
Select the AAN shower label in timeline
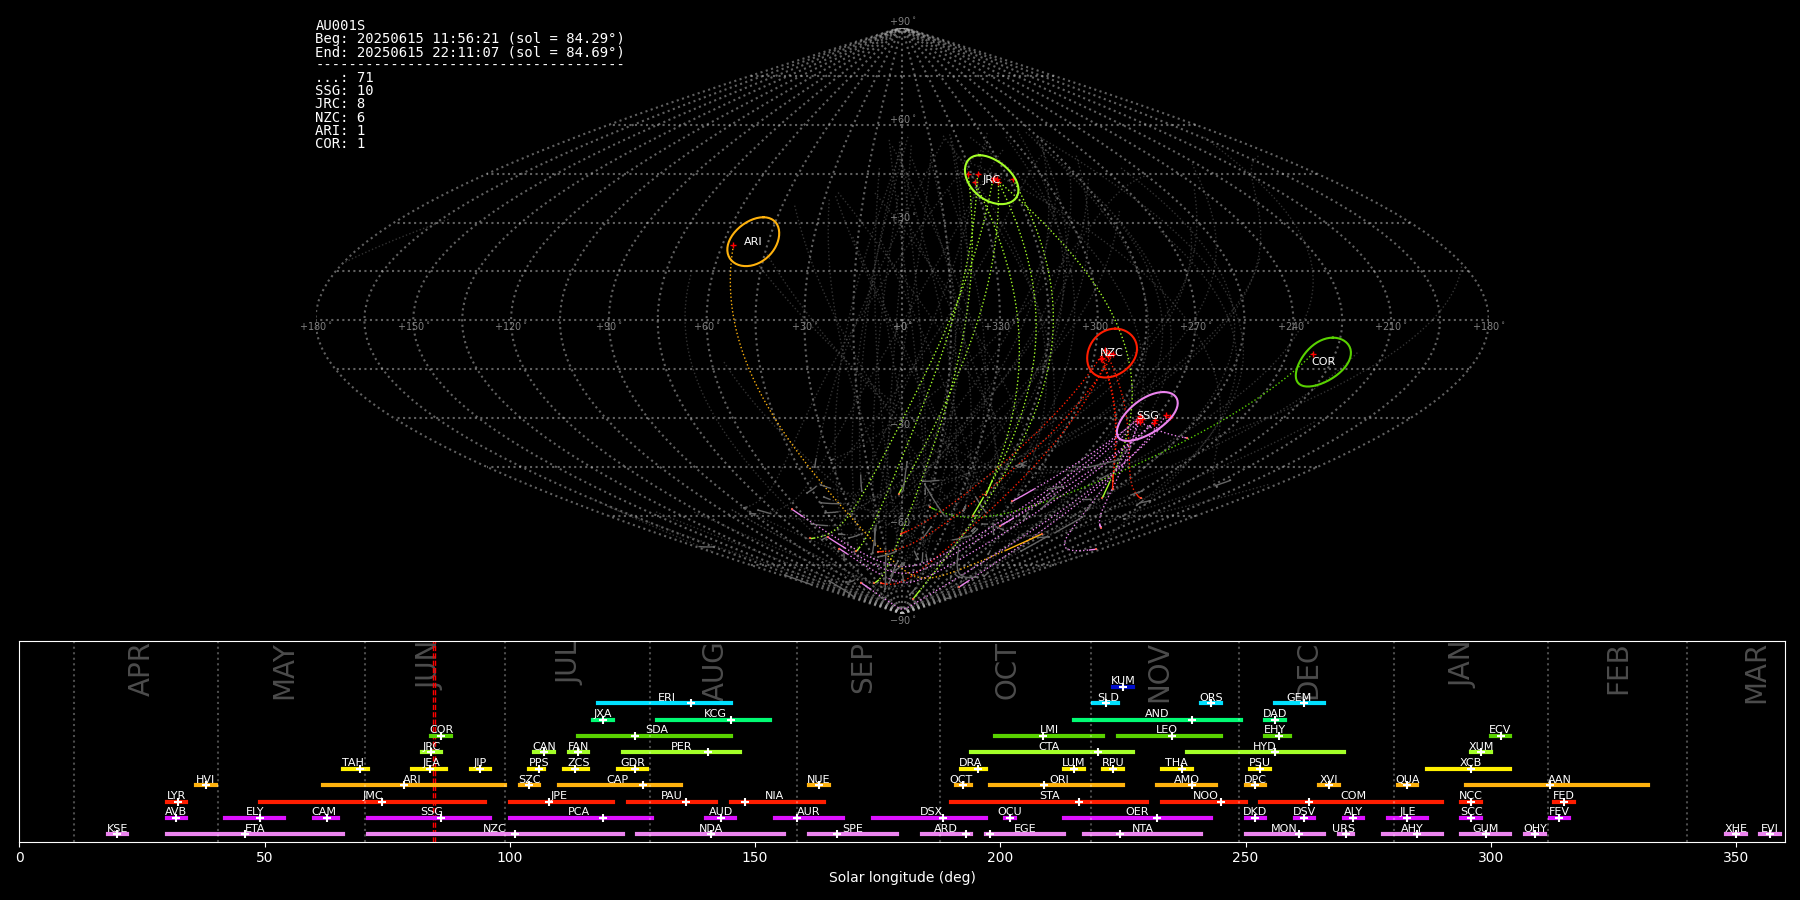[1559, 780]
